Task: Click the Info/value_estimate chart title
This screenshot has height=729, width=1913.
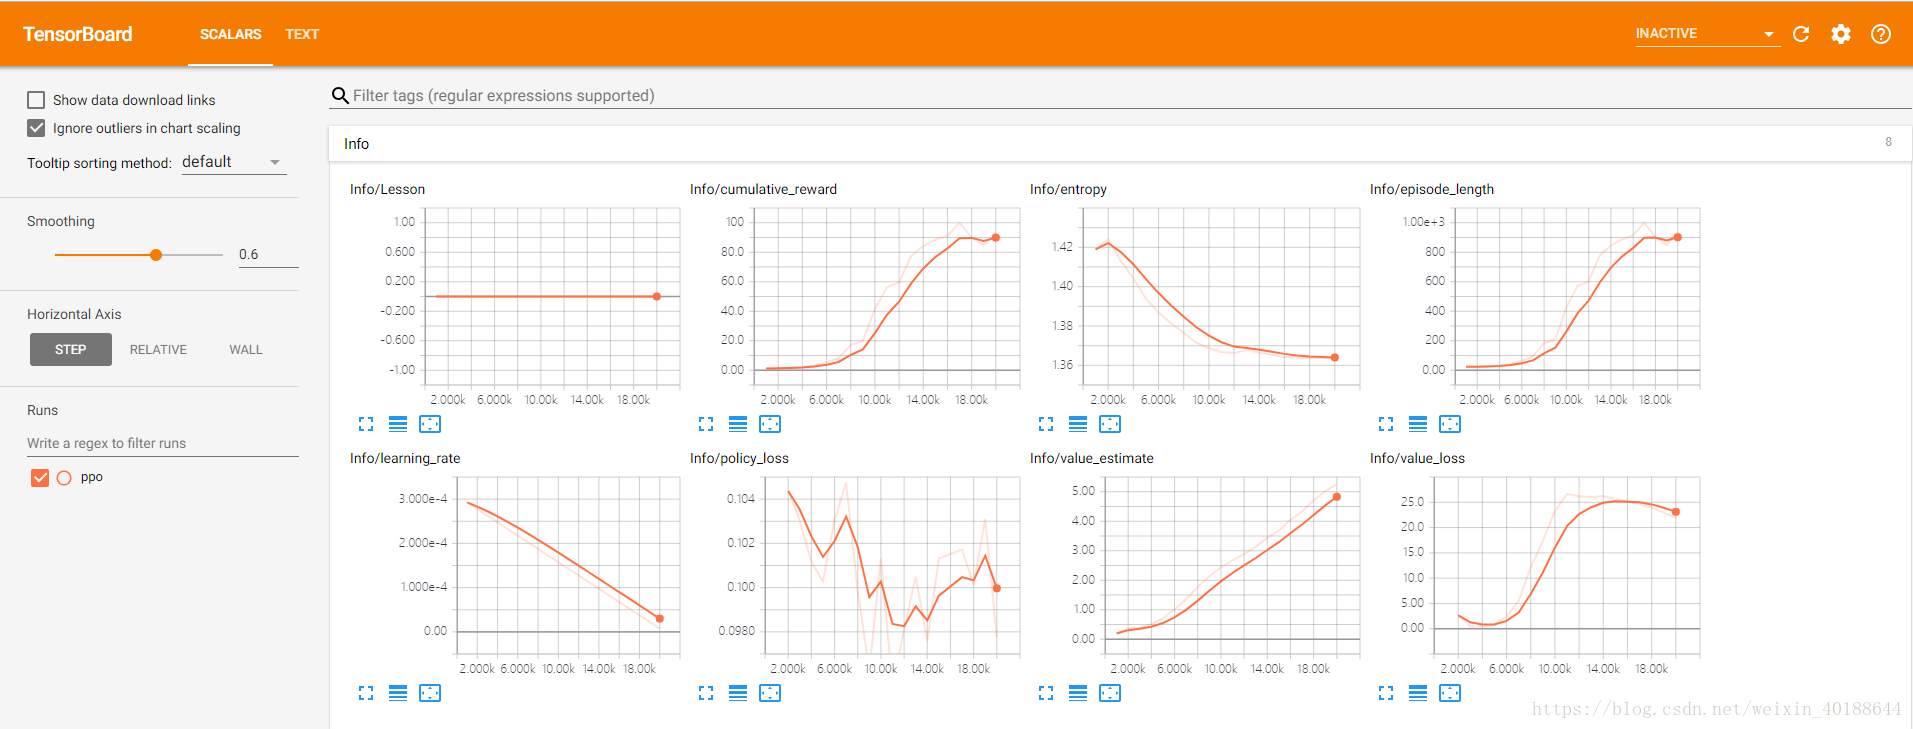Action: coord(1092,458)
